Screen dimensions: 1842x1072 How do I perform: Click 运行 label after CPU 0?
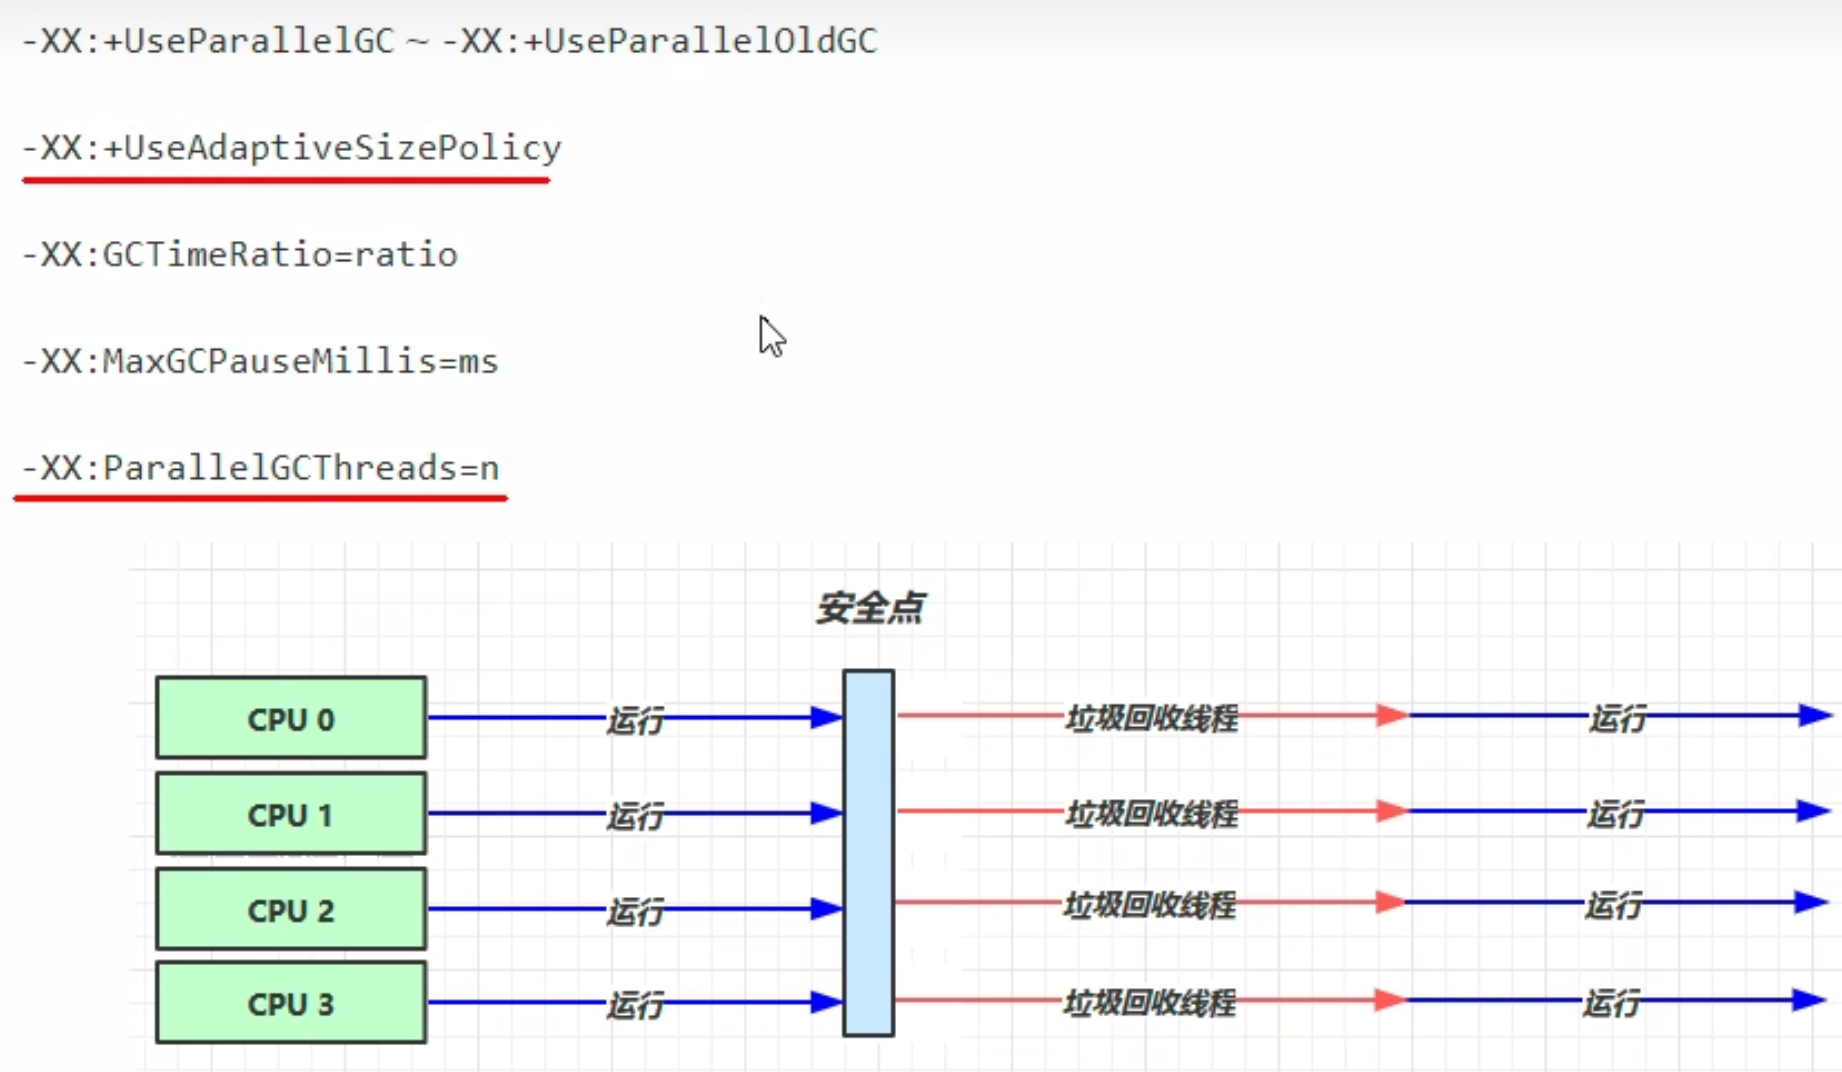635,720
